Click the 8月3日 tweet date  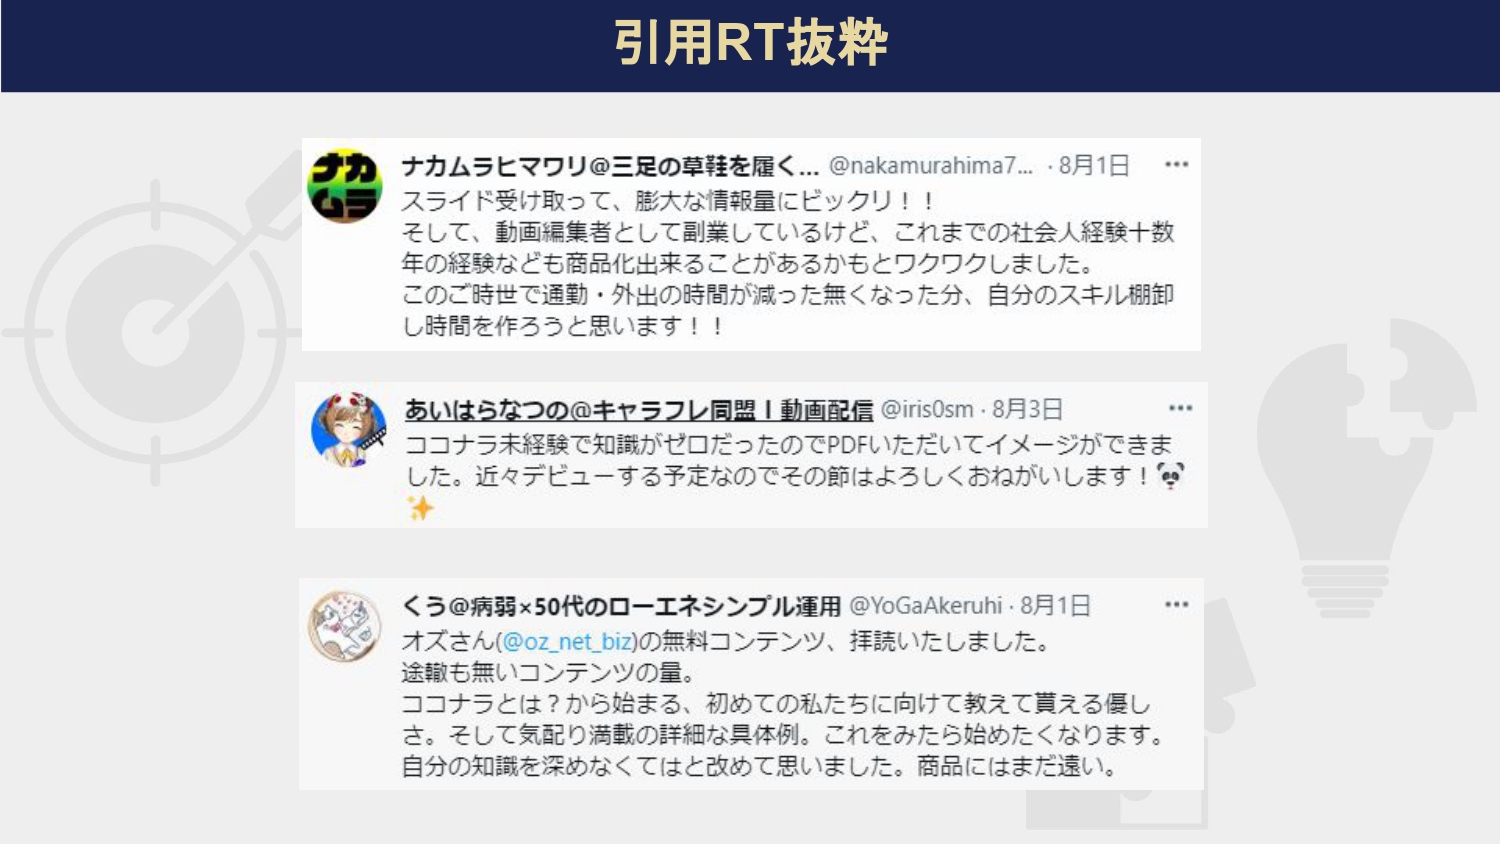(1027, 409)
